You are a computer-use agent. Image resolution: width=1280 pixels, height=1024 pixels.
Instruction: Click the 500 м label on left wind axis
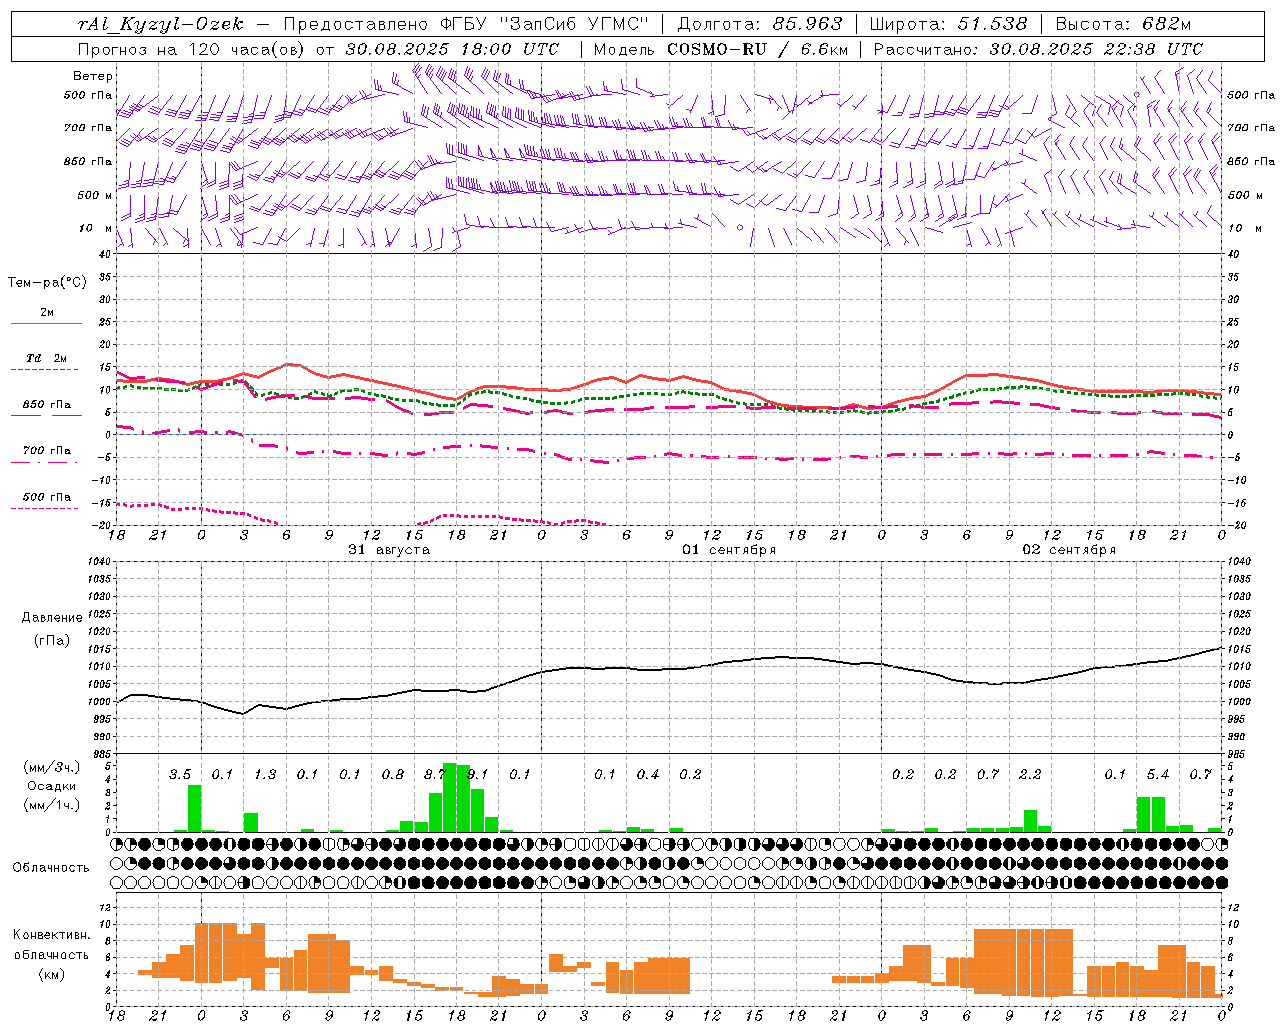[95, 195]
